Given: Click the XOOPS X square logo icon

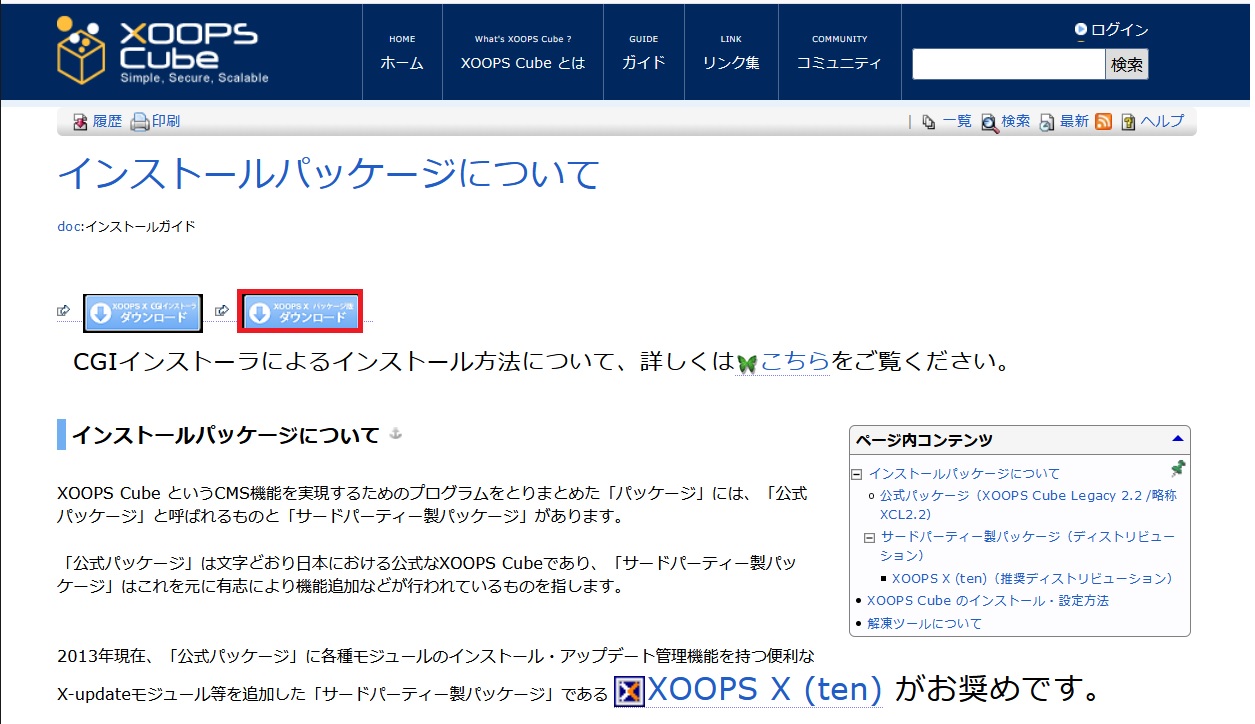Looking at the screenshot, I should (x=629, y=692).
